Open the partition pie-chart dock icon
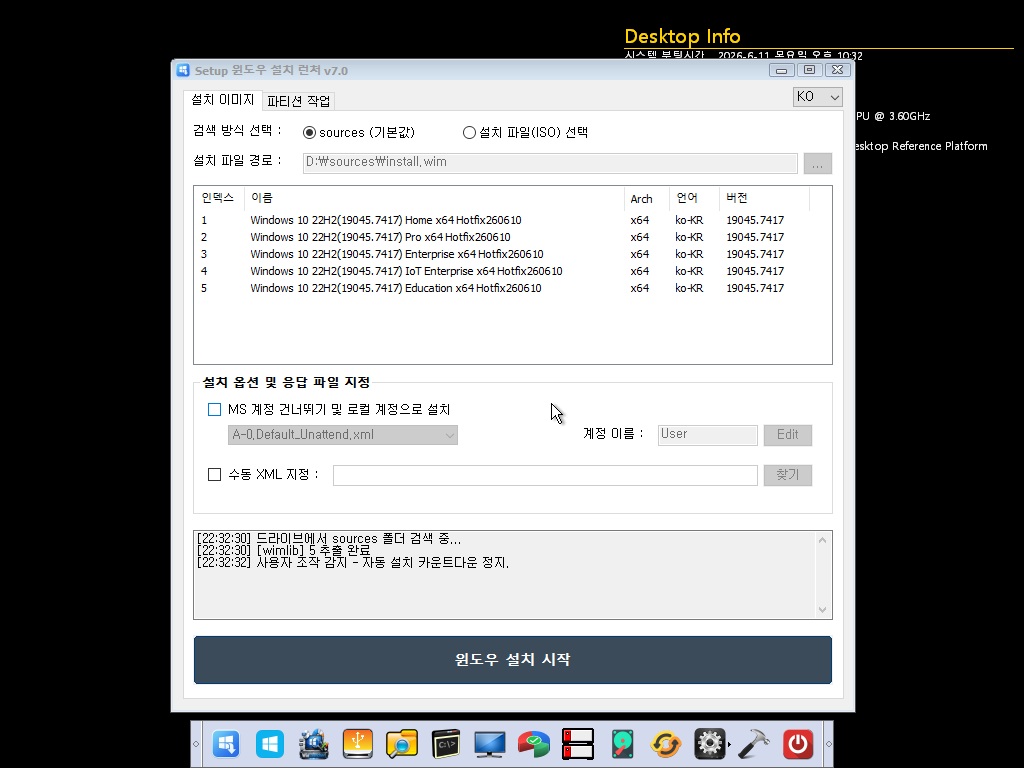Screen dimensions: 1024x768 tap(534, 744)
